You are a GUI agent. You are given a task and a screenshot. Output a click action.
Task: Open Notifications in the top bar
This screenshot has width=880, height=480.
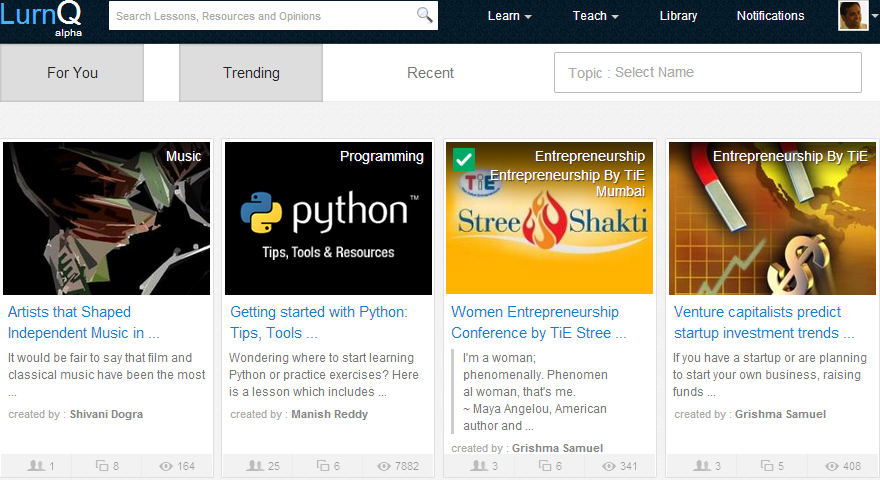pos(770,16)
